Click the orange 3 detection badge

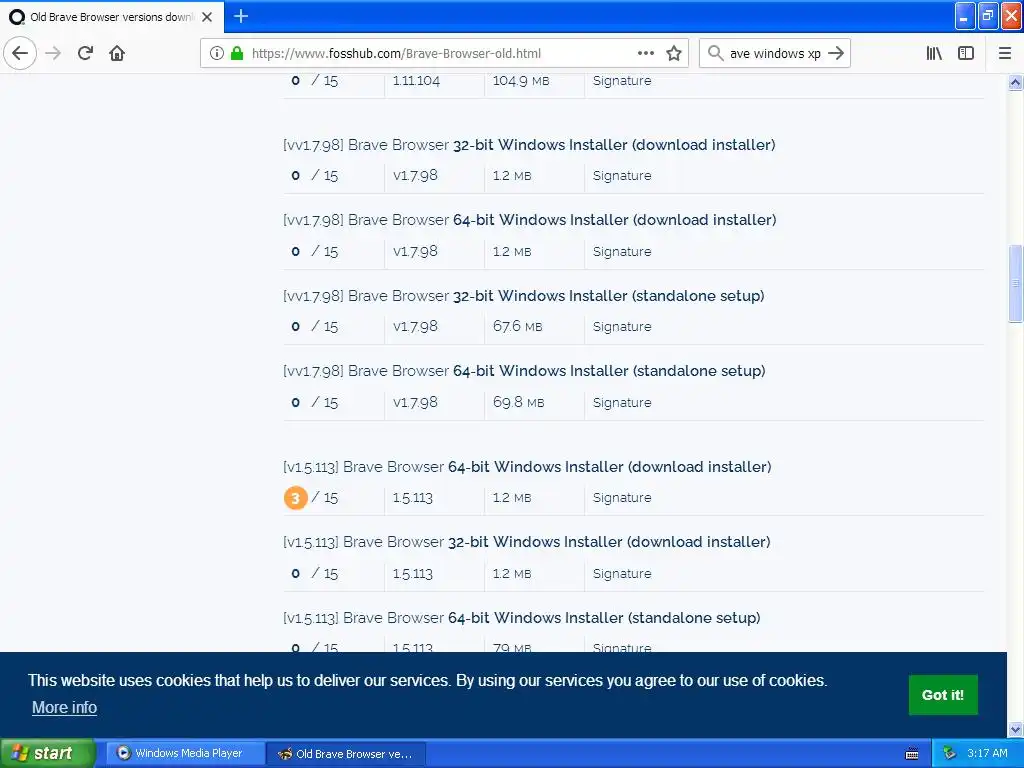pyautogui.click(x=295, y=498)
